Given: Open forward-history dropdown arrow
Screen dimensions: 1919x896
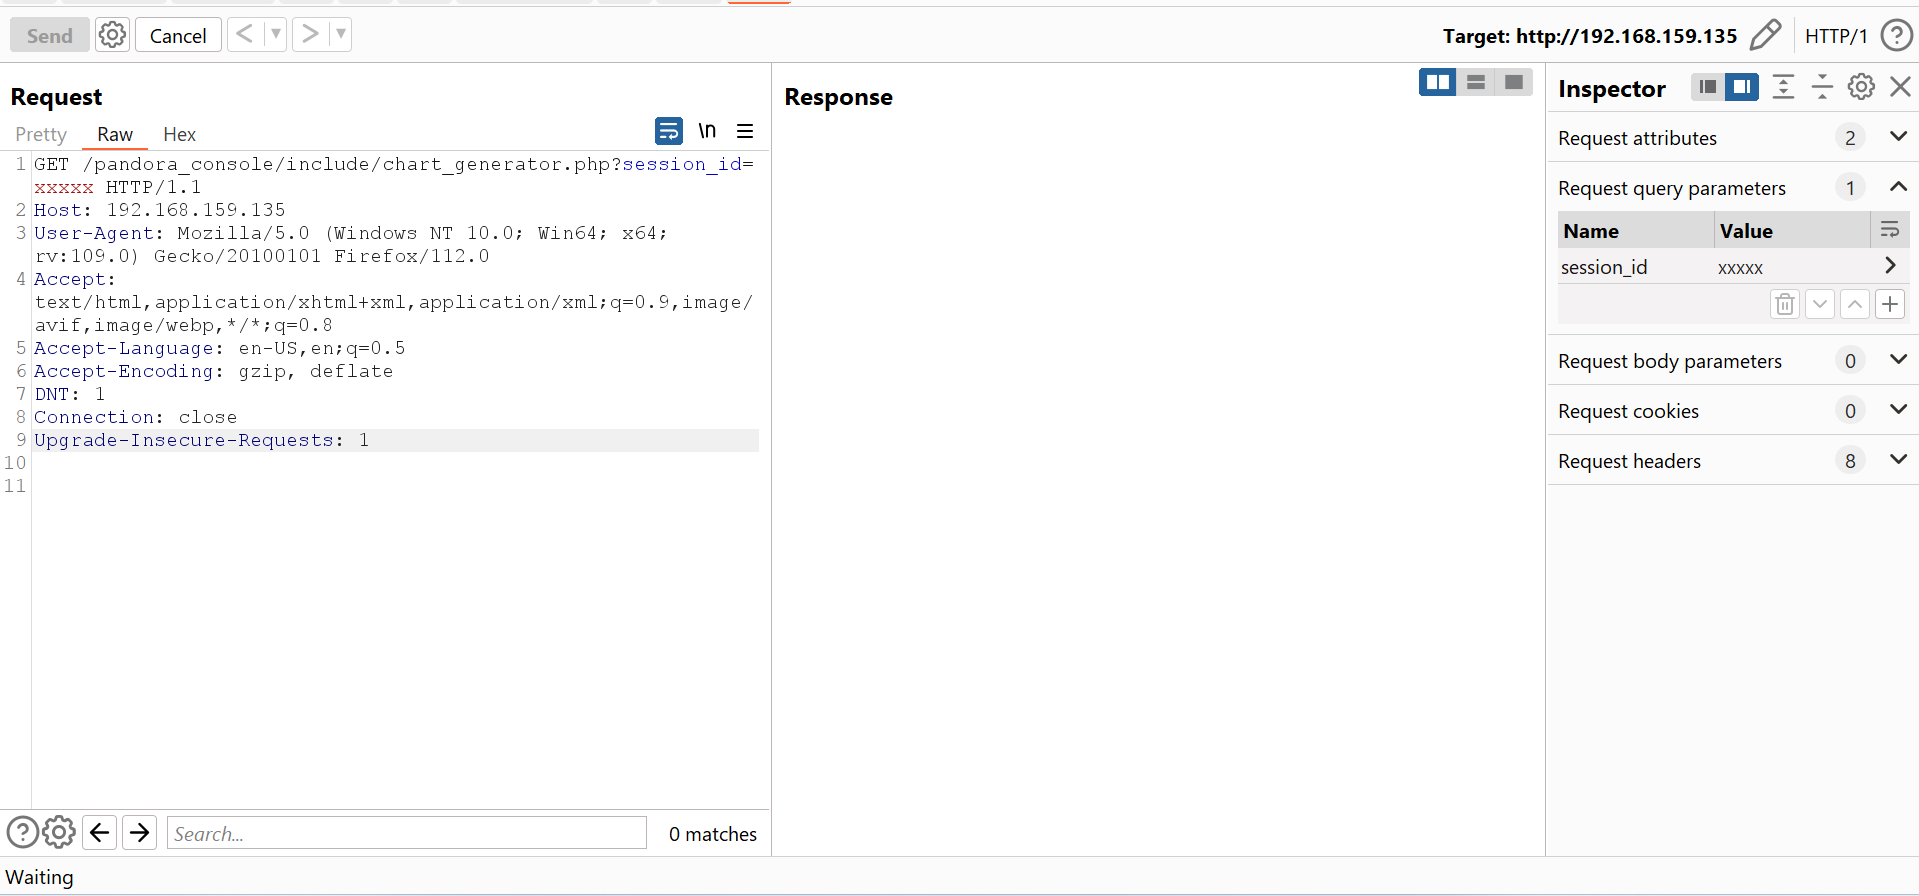Looking at the screenshot, I should (x=341, y=34).
